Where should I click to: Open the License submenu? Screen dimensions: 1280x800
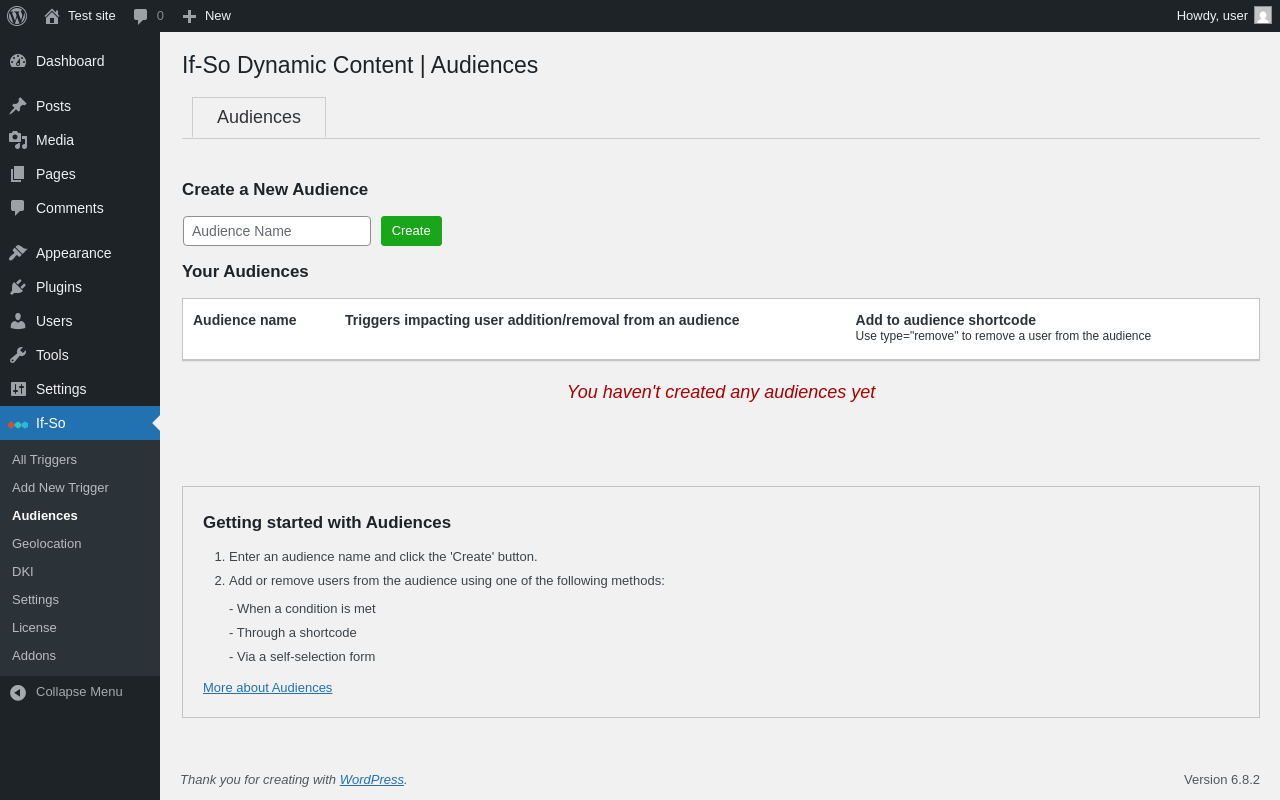80,628
